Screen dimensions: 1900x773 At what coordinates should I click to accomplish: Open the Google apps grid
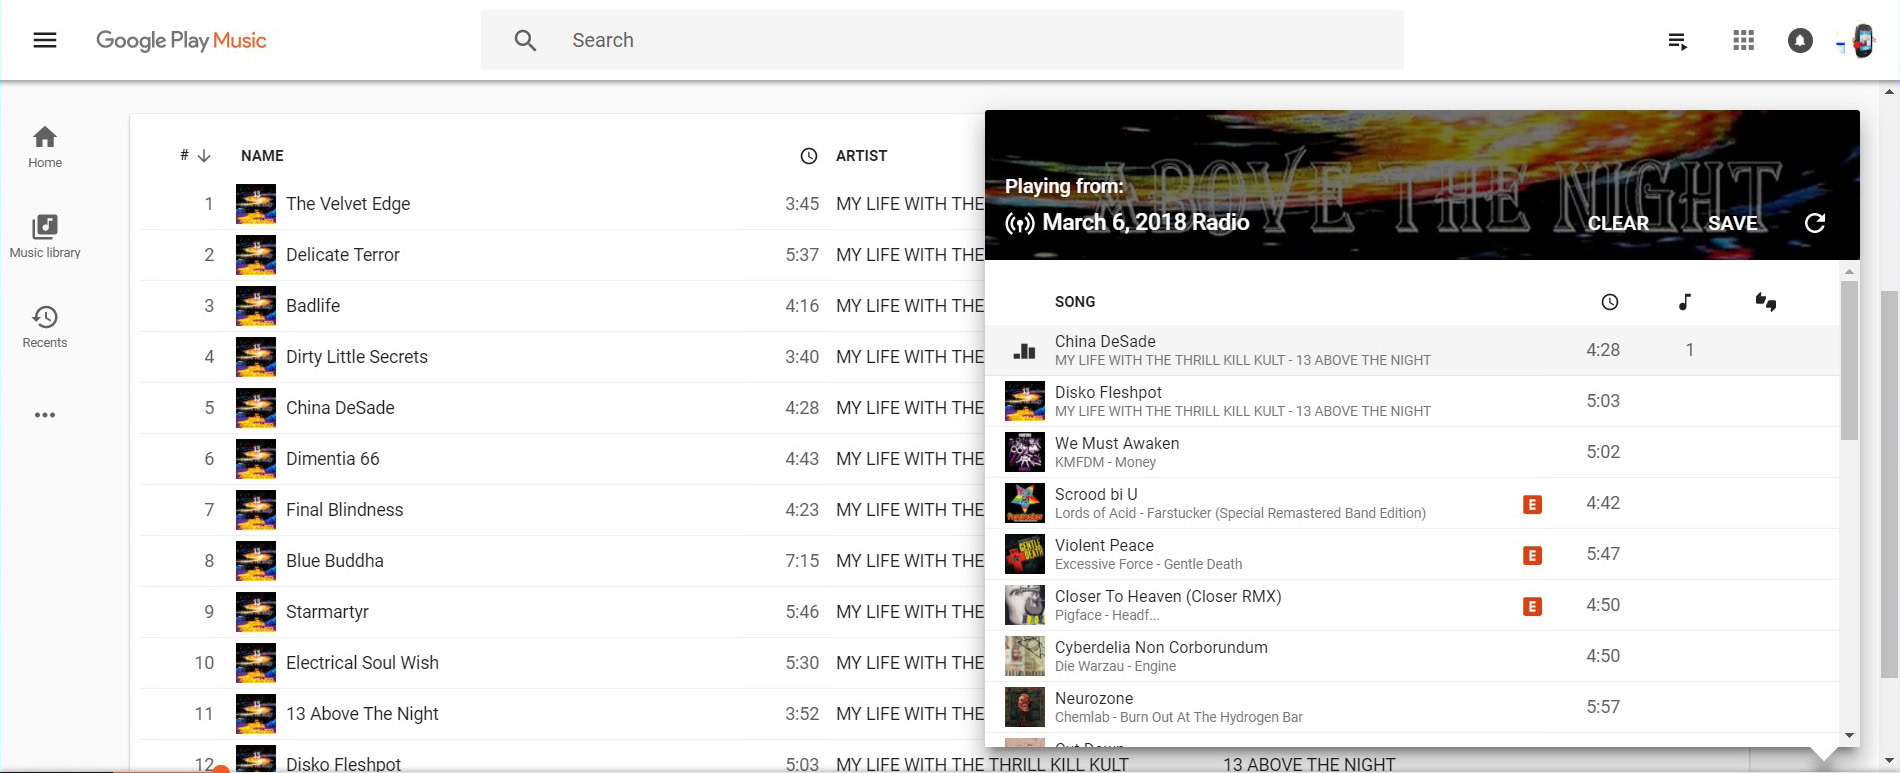click(x=1743, y=40)
